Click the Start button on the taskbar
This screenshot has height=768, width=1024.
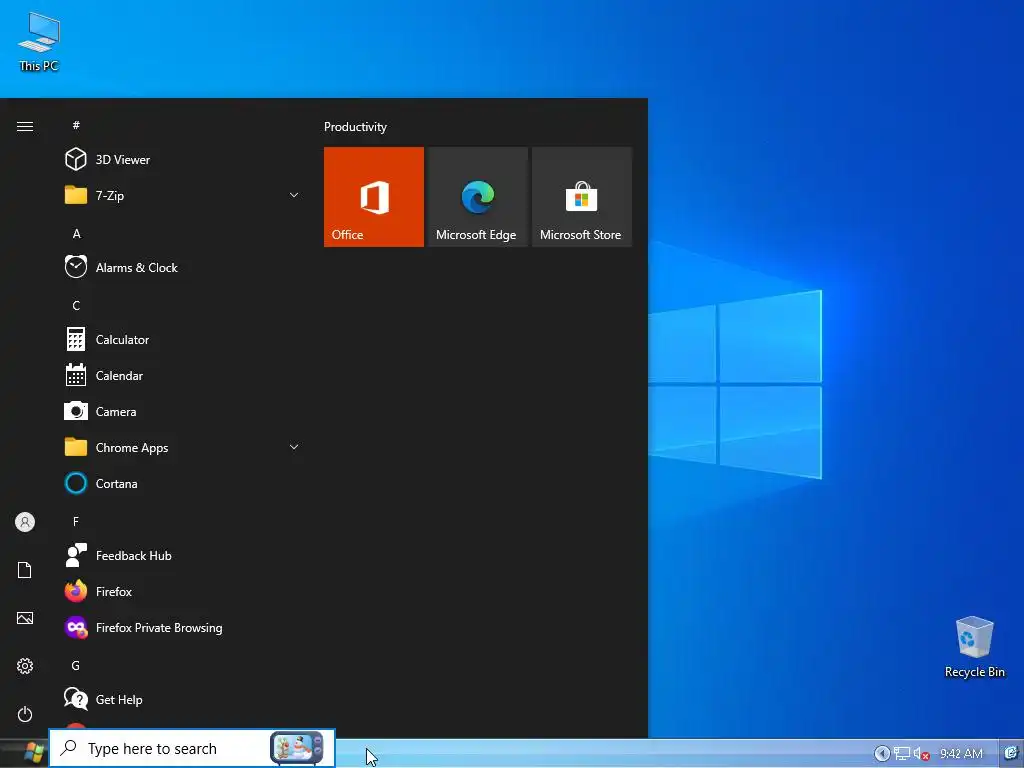point(33,752)
